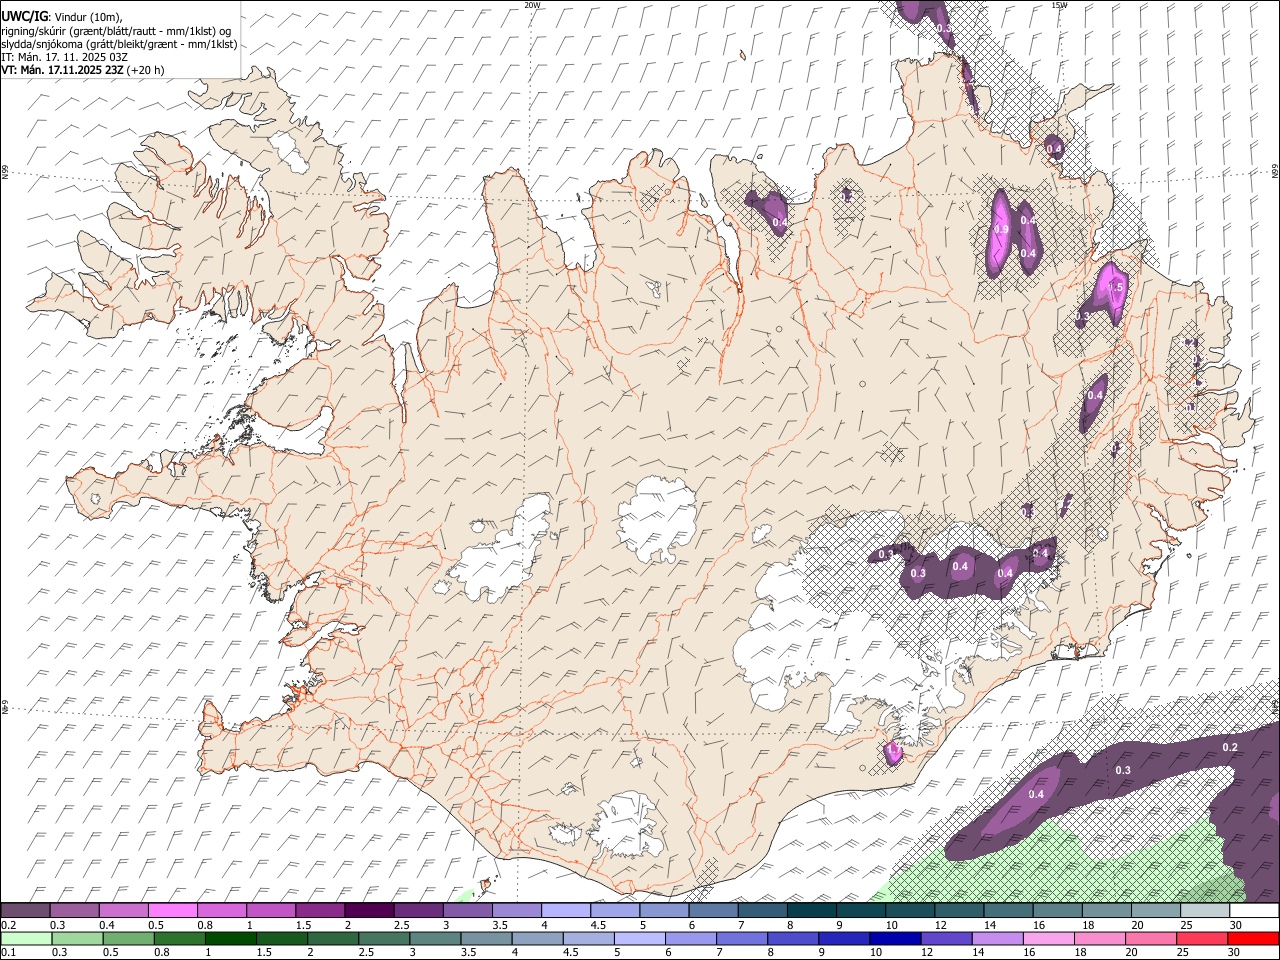Click the '30' label in the lower legend
1280x960 pixels.
pyautogui.click(x=1232, y=952)
